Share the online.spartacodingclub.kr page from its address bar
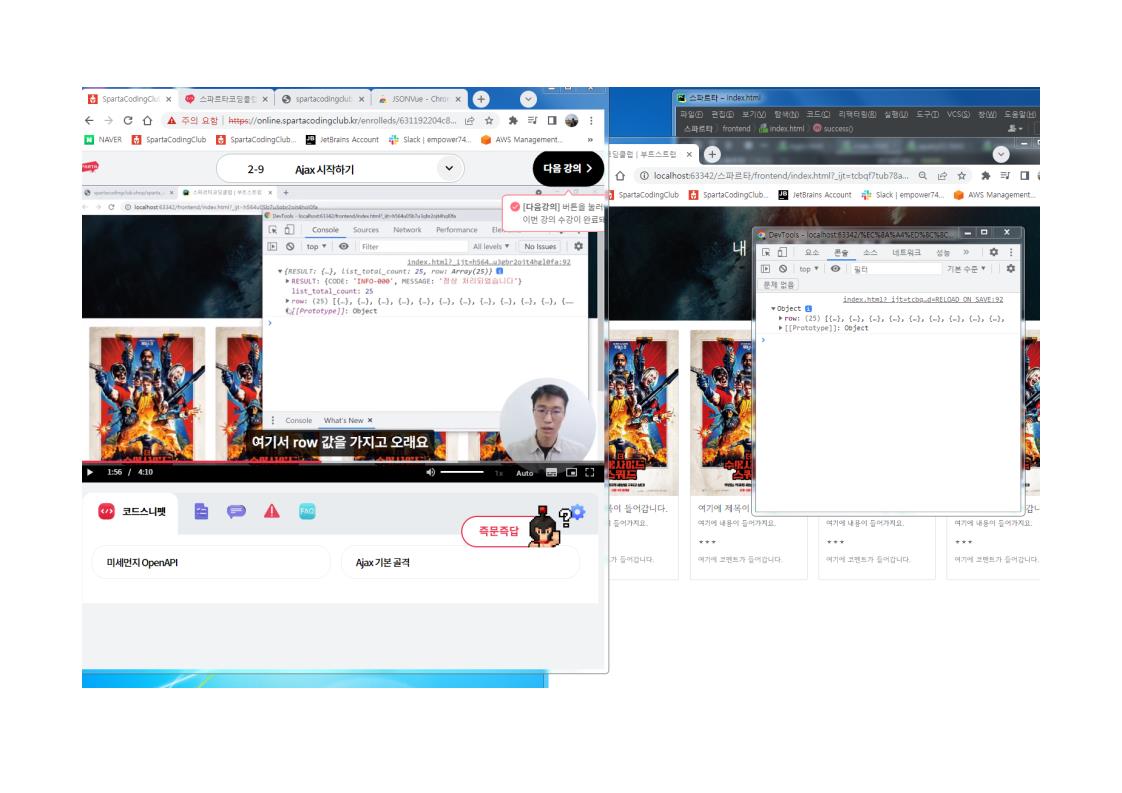This screenshot has width=1122, height=793. tap(470, 120)
